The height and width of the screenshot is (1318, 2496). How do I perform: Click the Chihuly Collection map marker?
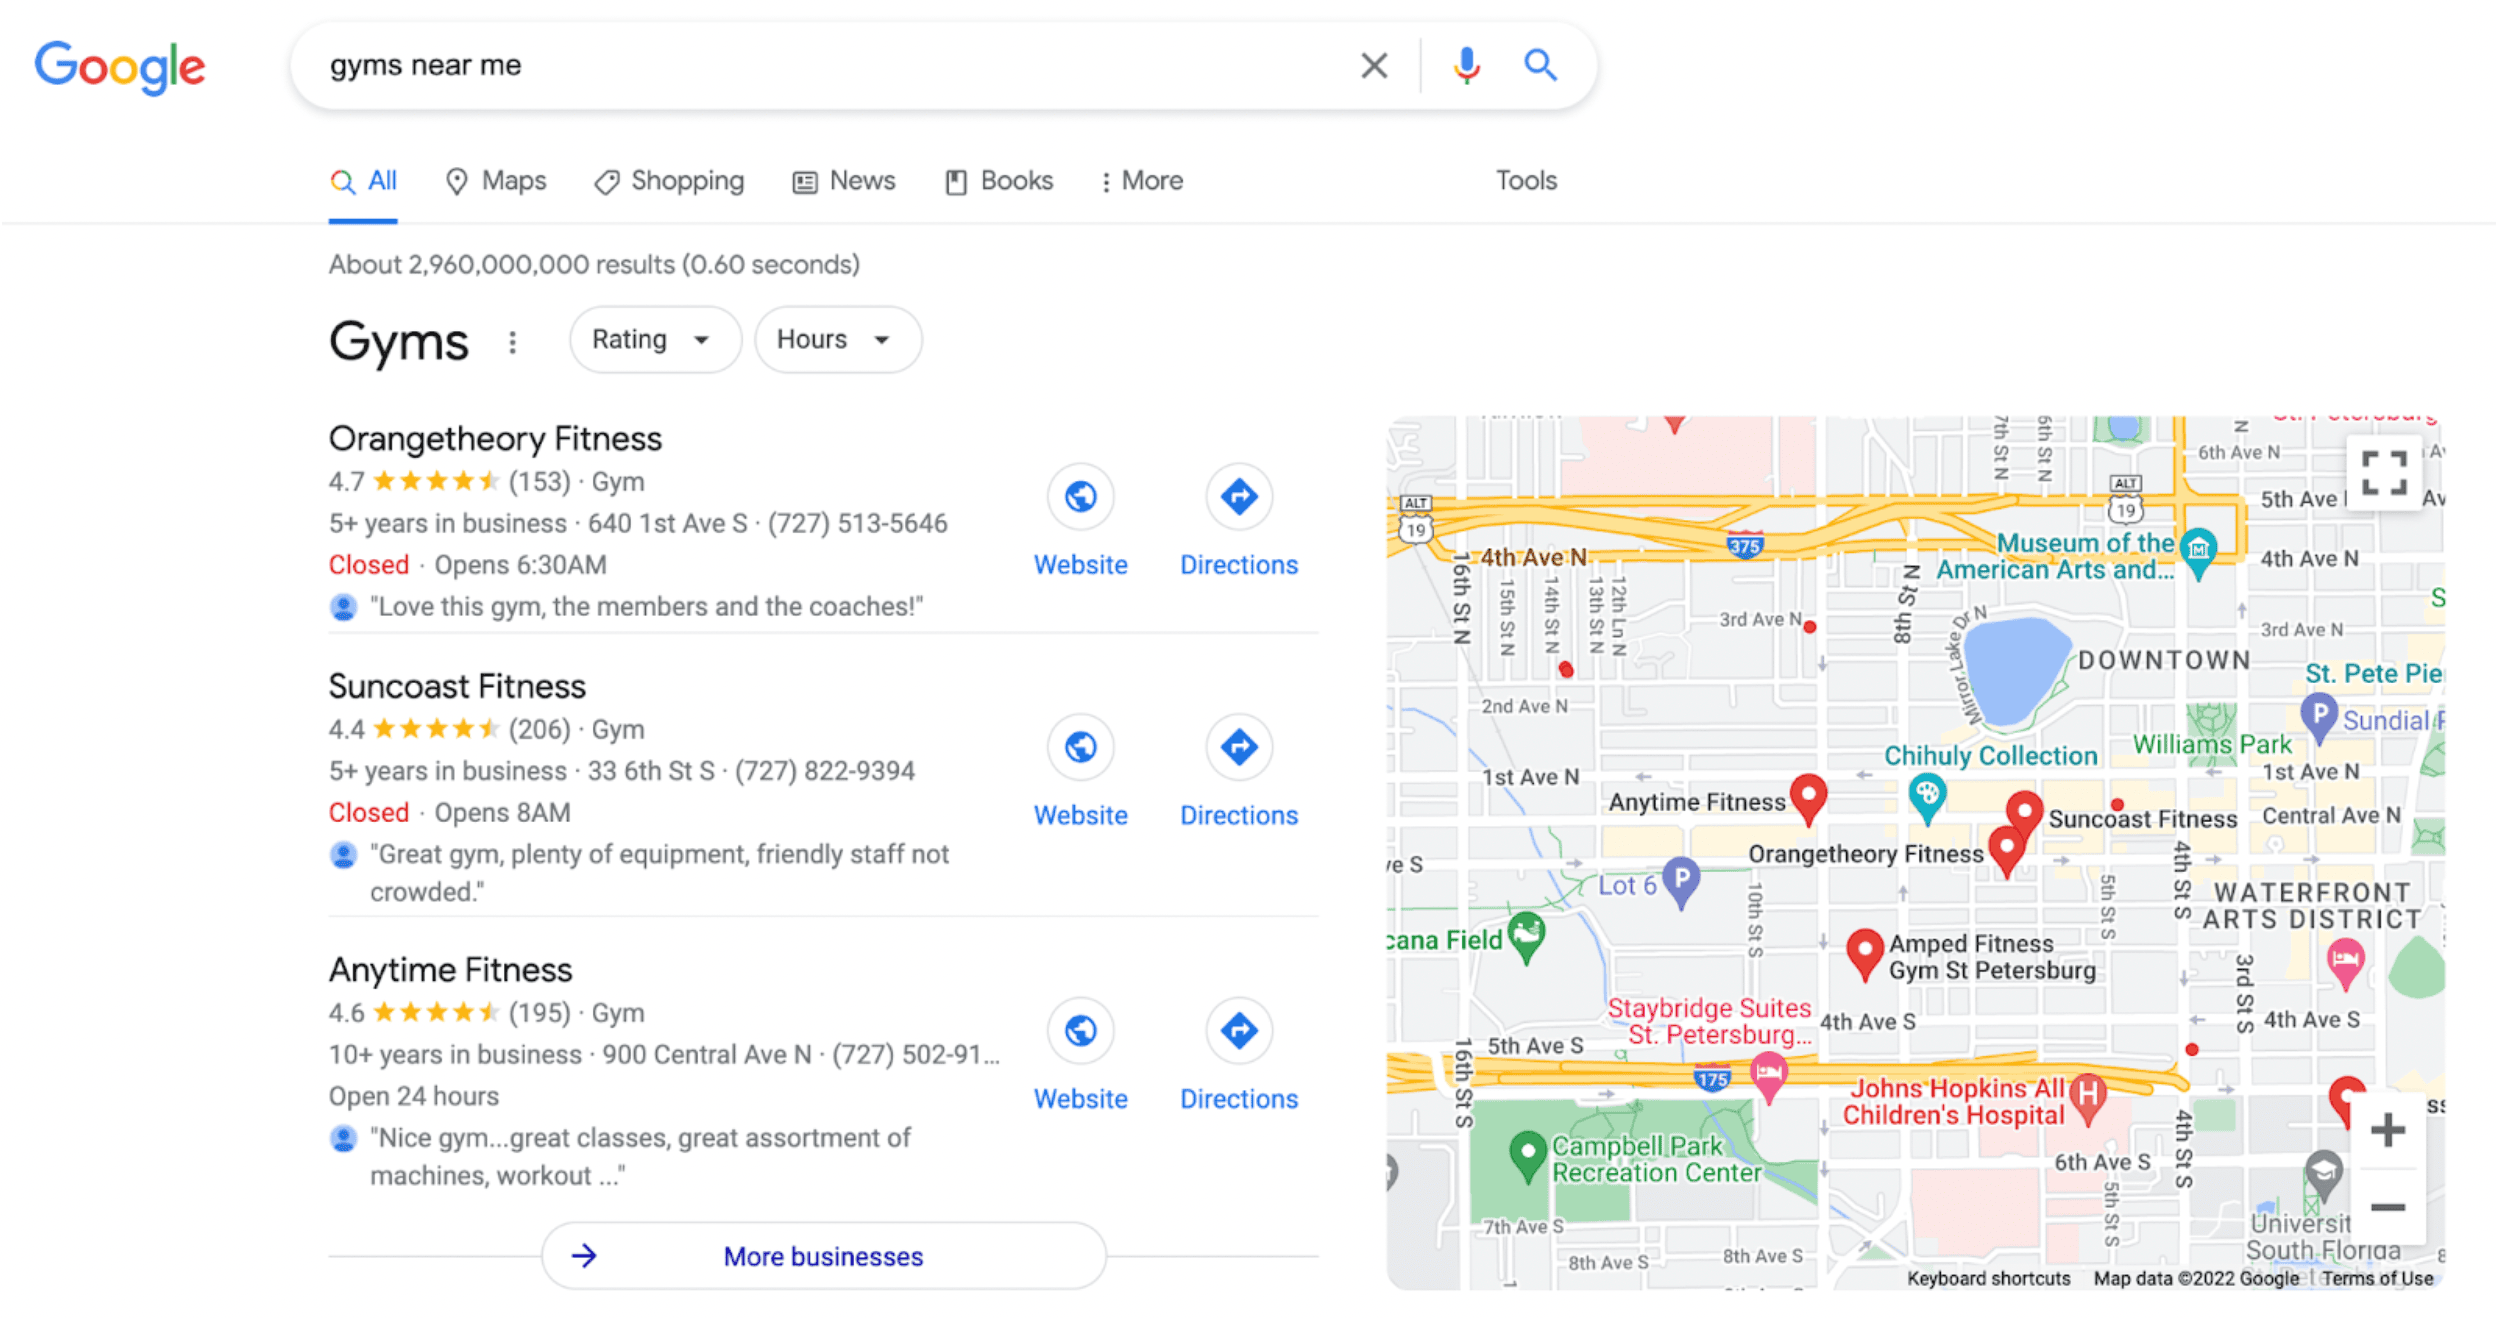pos(1926,797)
